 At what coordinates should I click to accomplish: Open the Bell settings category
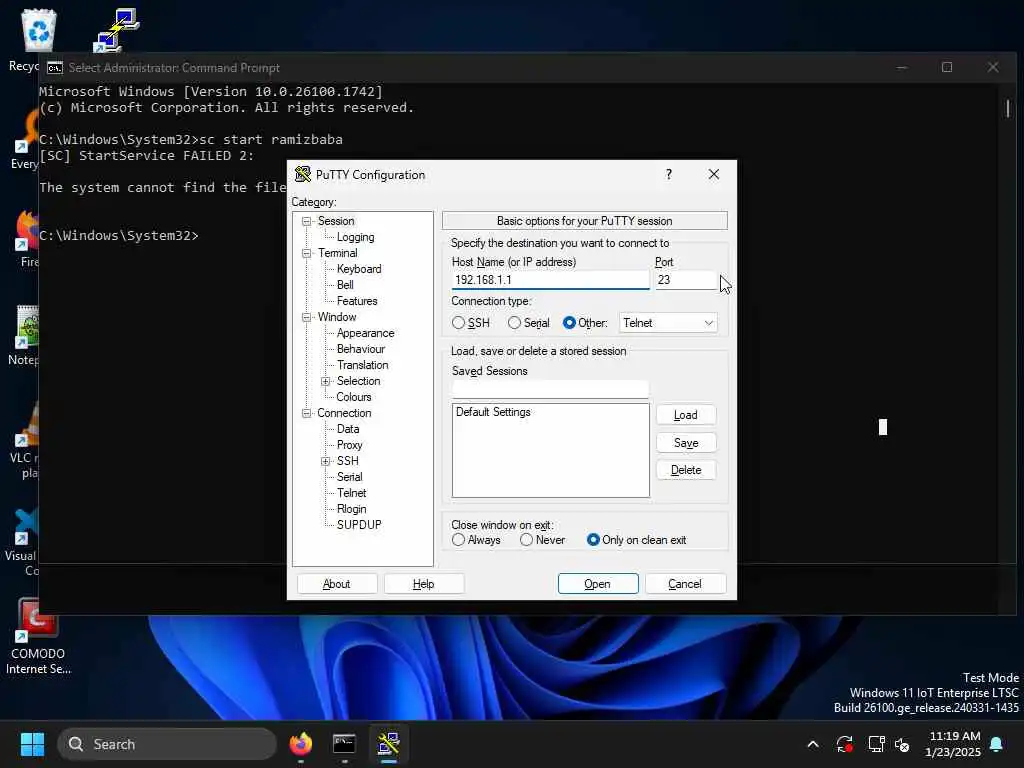click(x=345, y=285)
